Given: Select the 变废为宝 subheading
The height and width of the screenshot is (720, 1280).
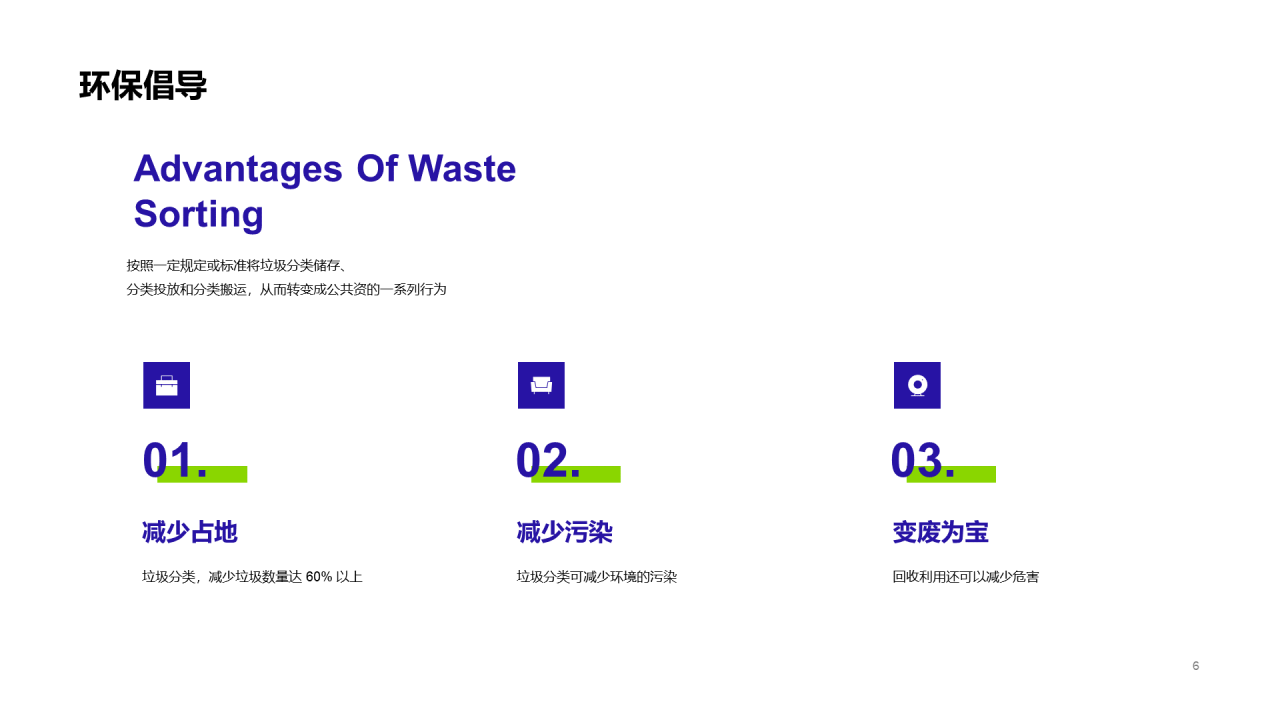Looking at the screenshot, I should [x=941, y=532].
